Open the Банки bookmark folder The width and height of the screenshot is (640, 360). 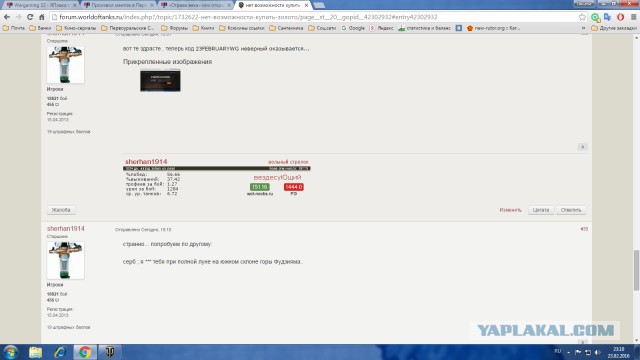point(40,28)
